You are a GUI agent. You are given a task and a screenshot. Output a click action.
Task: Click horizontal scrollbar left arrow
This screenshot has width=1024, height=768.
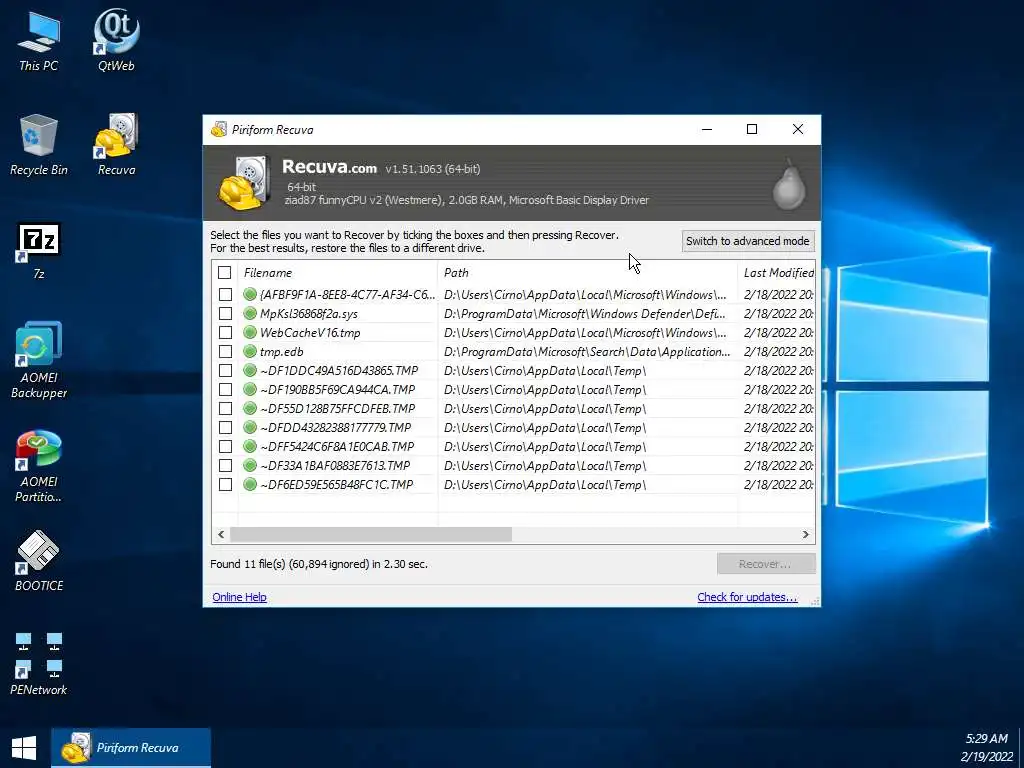pyautogui.click(x=221, y=534)
